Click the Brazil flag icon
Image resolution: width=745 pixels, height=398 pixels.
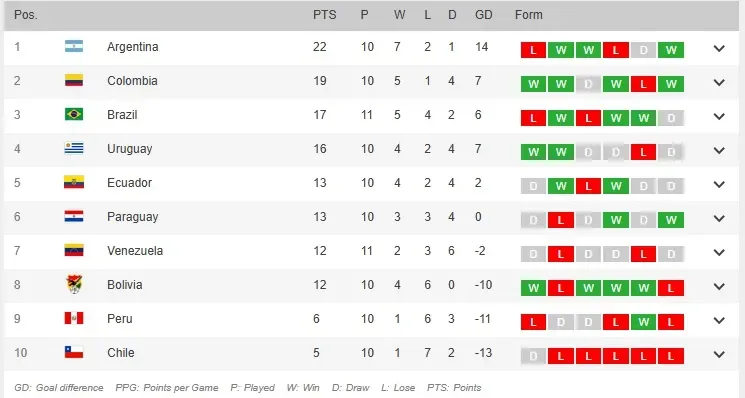coord(74,114)
